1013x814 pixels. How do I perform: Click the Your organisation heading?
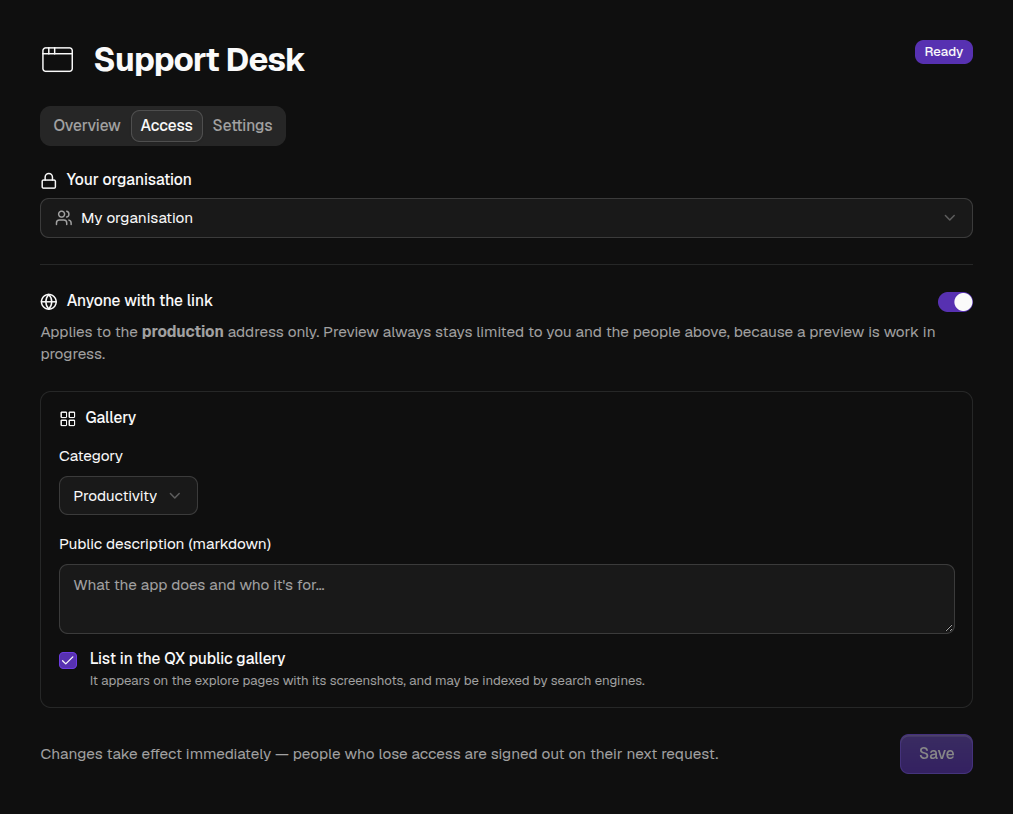click(129, 180)
